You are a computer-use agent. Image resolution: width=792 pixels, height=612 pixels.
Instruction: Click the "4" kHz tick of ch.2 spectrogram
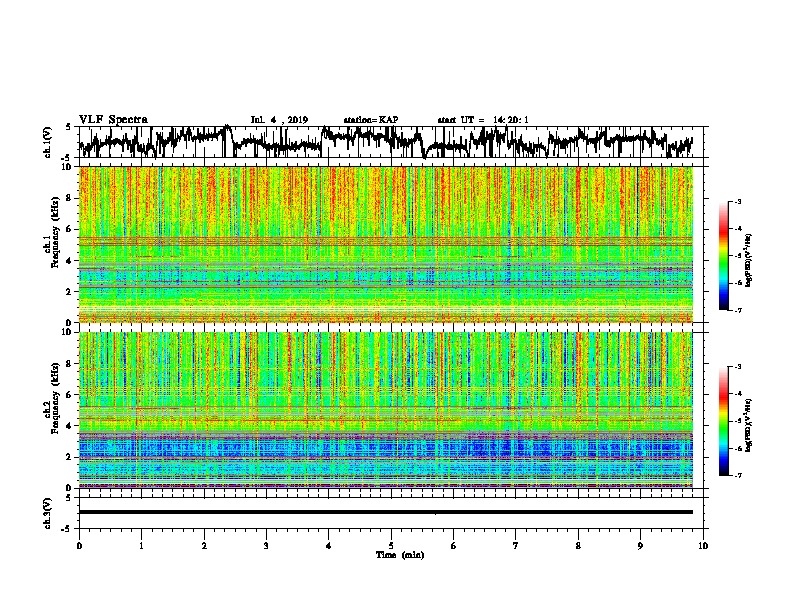tap(69, 426)
